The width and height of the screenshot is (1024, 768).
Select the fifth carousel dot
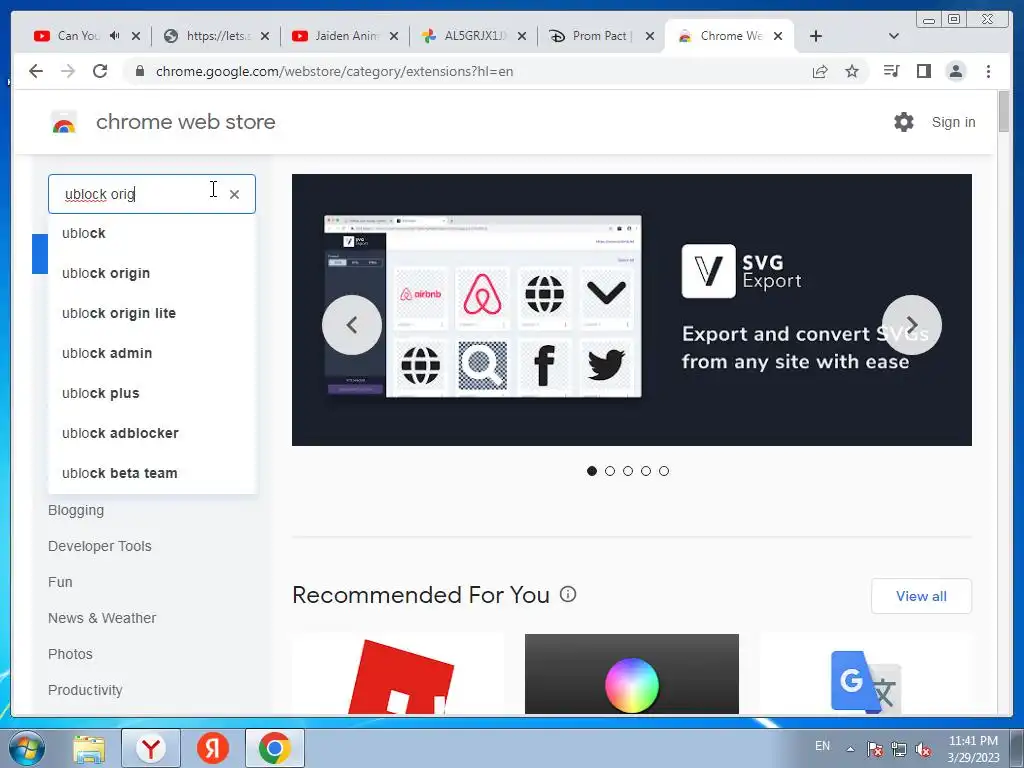(x=664, y=471)
